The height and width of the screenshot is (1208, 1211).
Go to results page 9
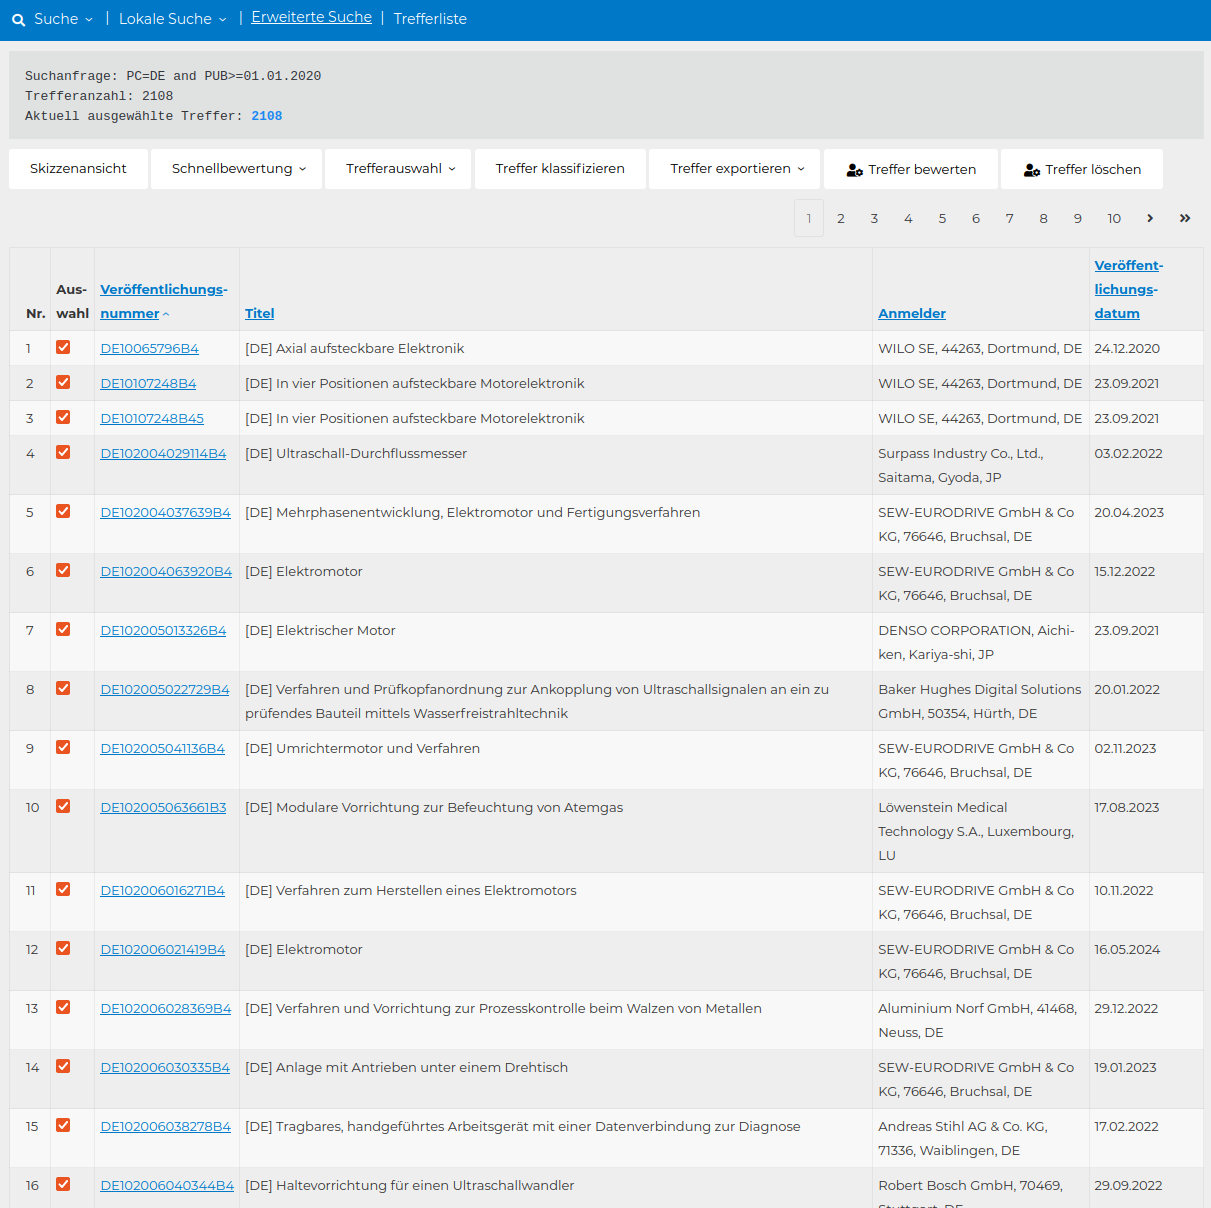coord(1078,218)
